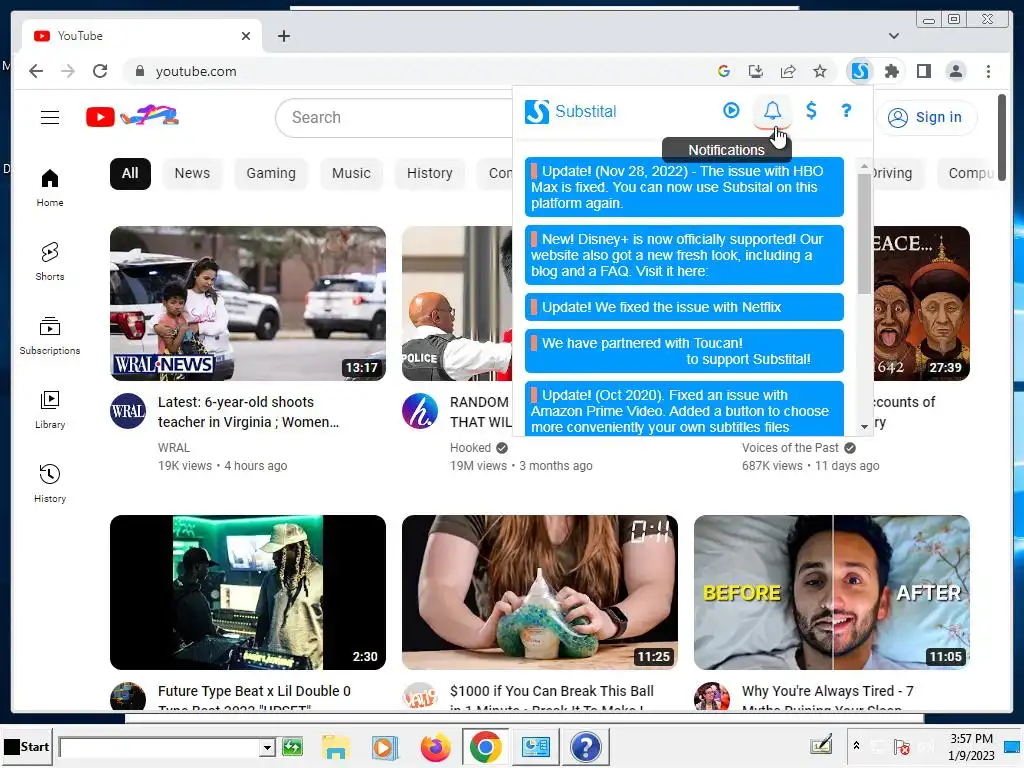This screenshot has height=768, width=1024.
Task: Click the Sign in button
Action: (x=926, y=118)
